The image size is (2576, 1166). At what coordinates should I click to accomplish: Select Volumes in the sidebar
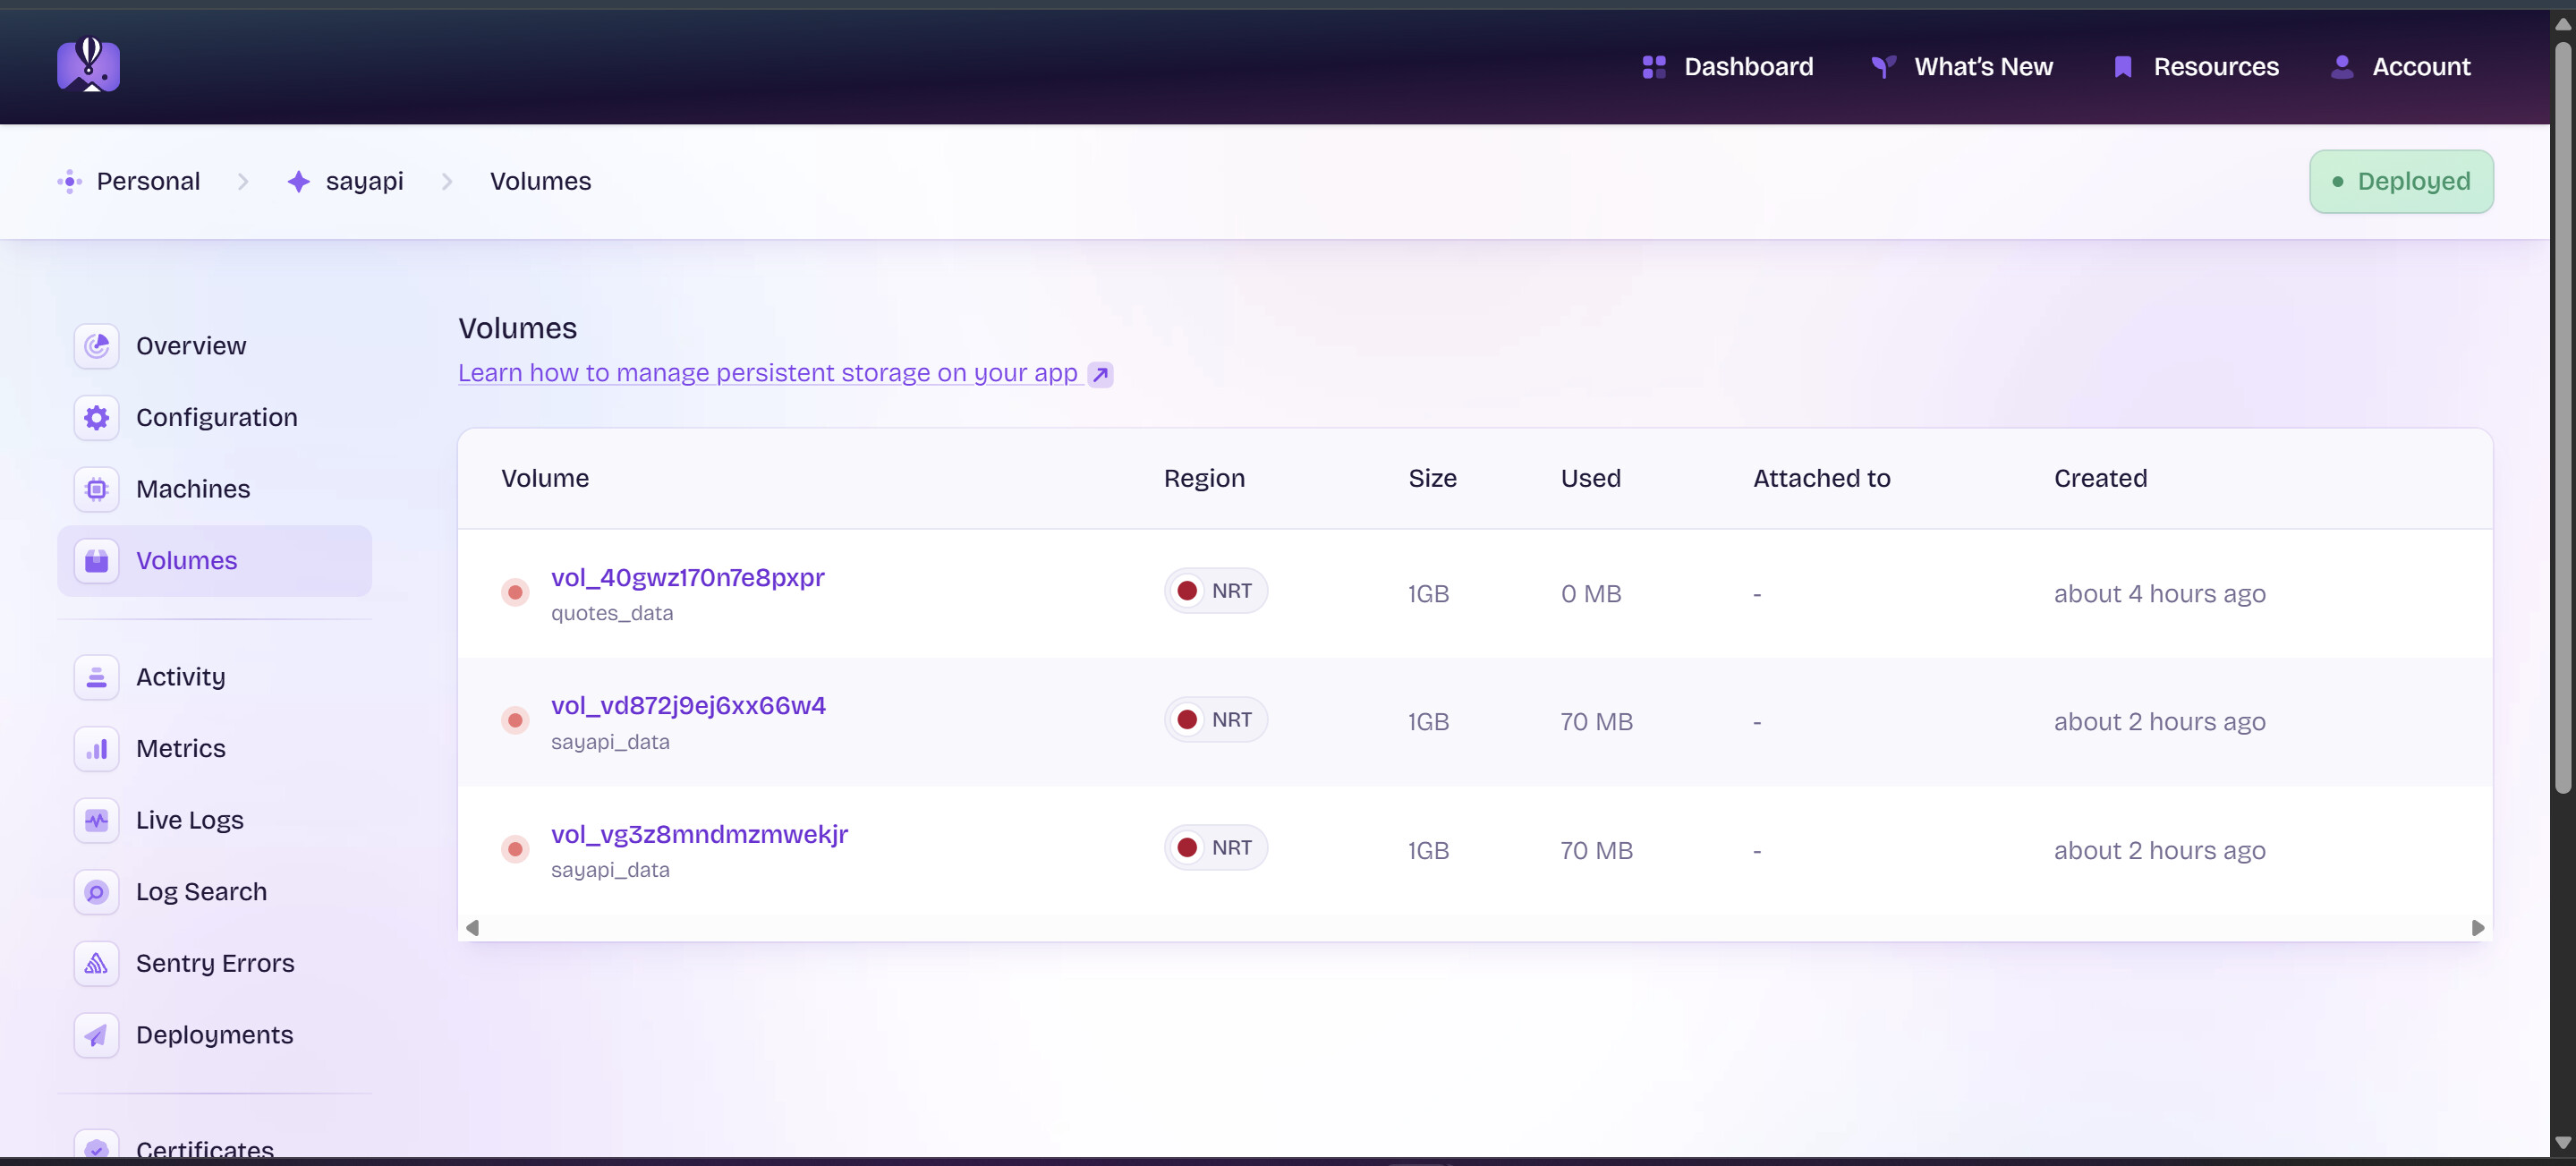click(214, 561)
